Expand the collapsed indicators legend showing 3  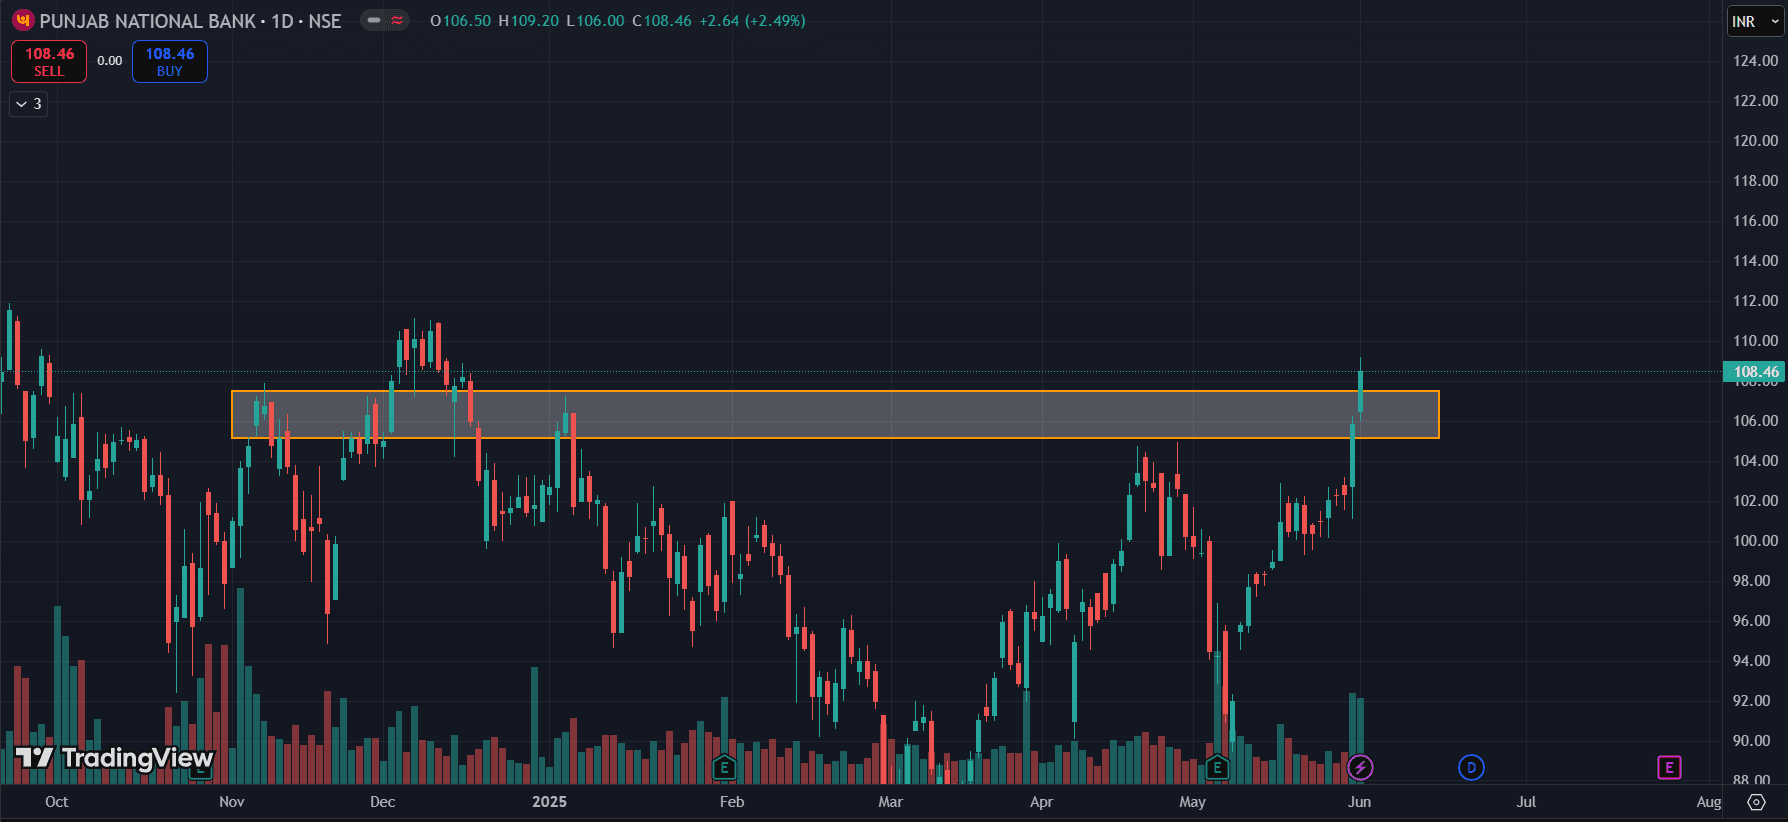[28, 104]
